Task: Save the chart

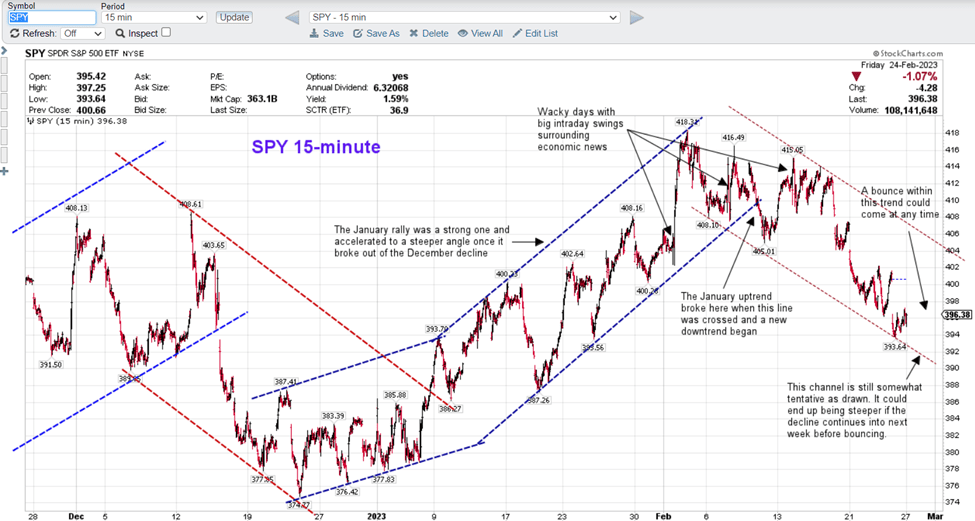Action: click(333, 34)
